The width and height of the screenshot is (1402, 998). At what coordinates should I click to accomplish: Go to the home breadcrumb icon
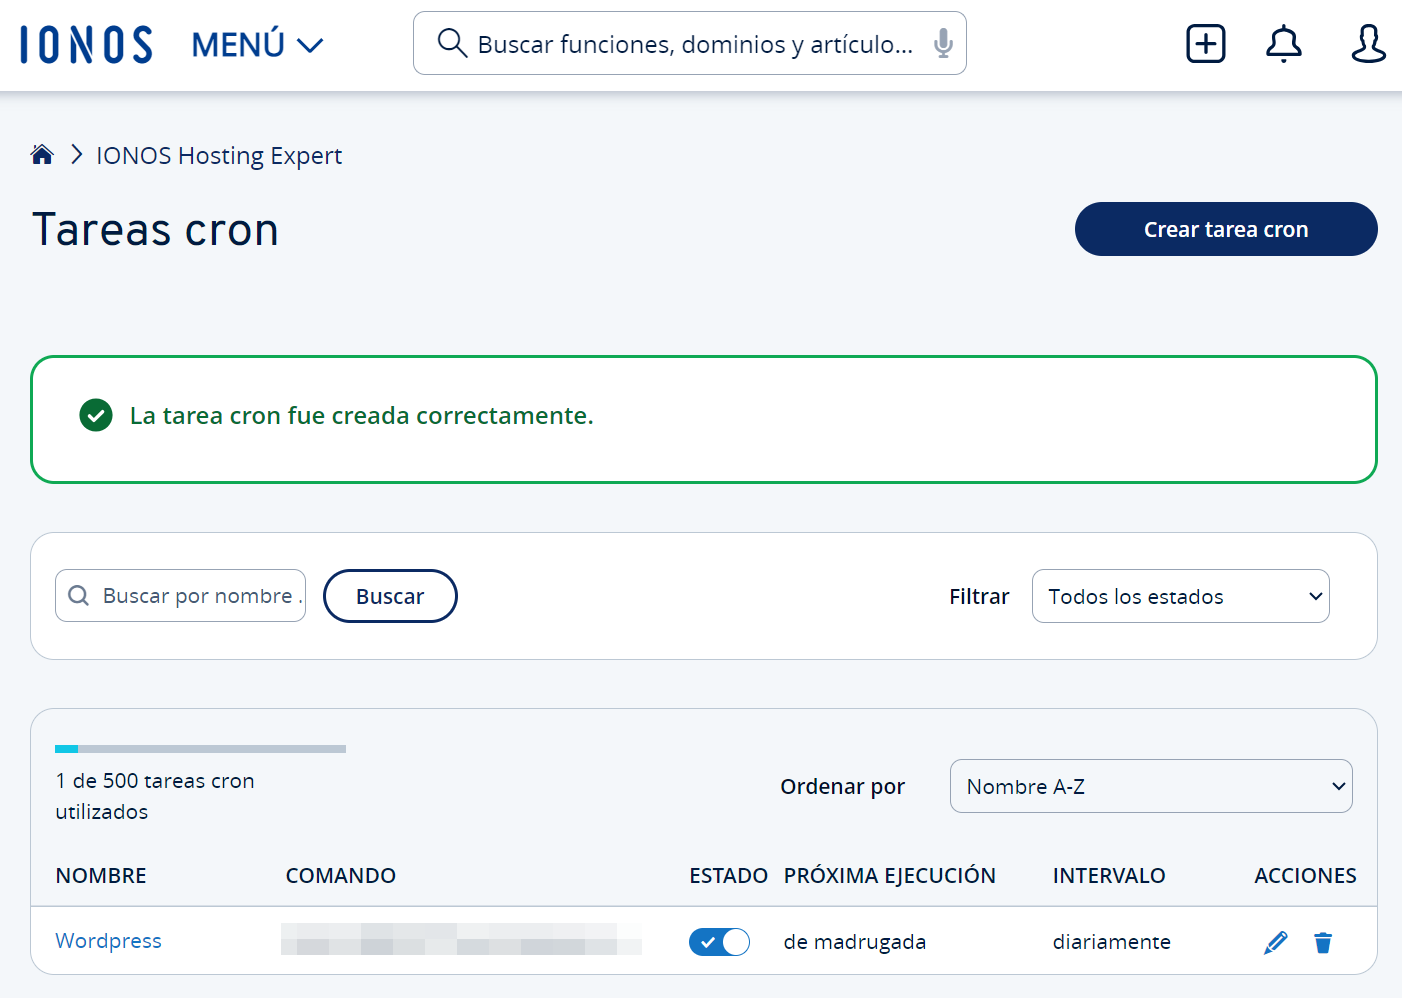pos(42,154)
